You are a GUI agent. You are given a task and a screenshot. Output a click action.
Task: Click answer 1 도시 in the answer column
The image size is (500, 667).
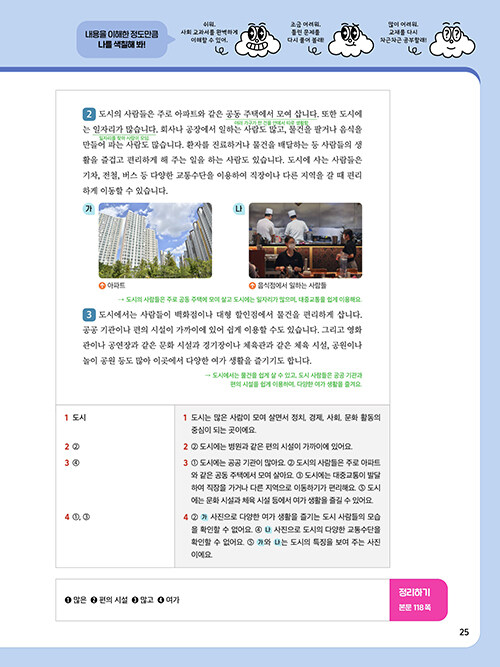(75, 418)
